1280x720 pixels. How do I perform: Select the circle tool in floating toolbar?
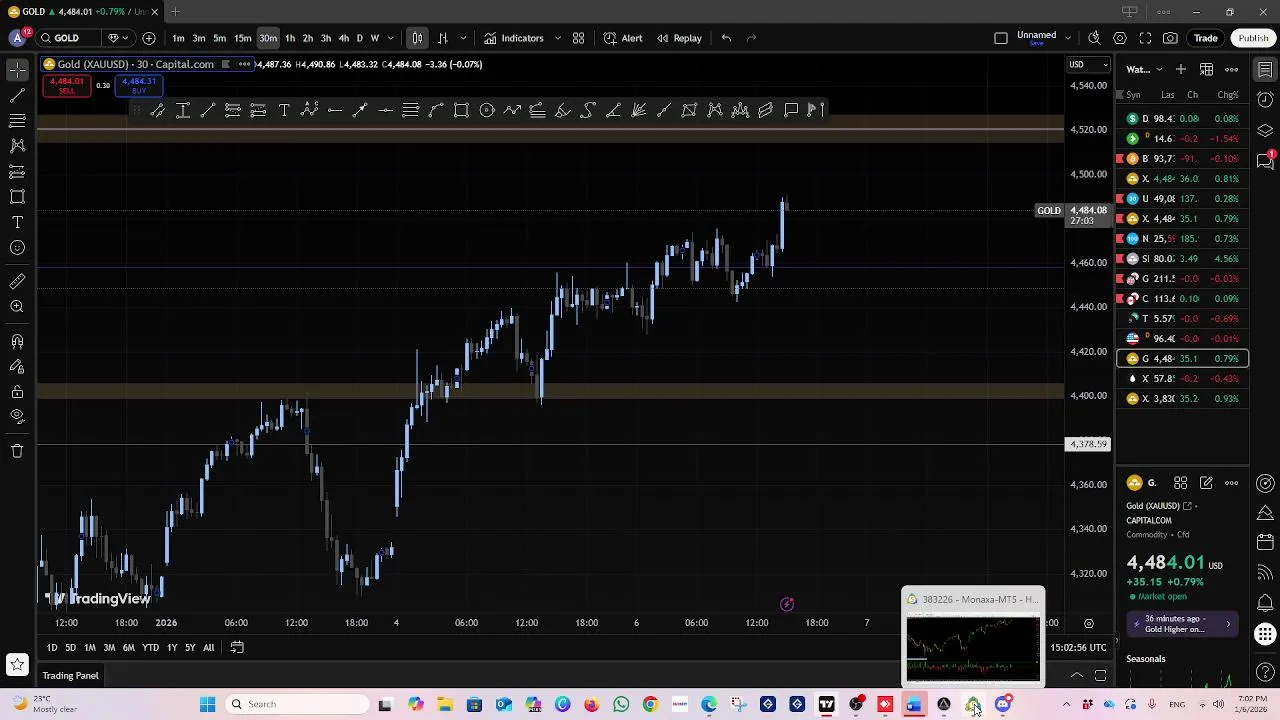(x=487, y=110)
